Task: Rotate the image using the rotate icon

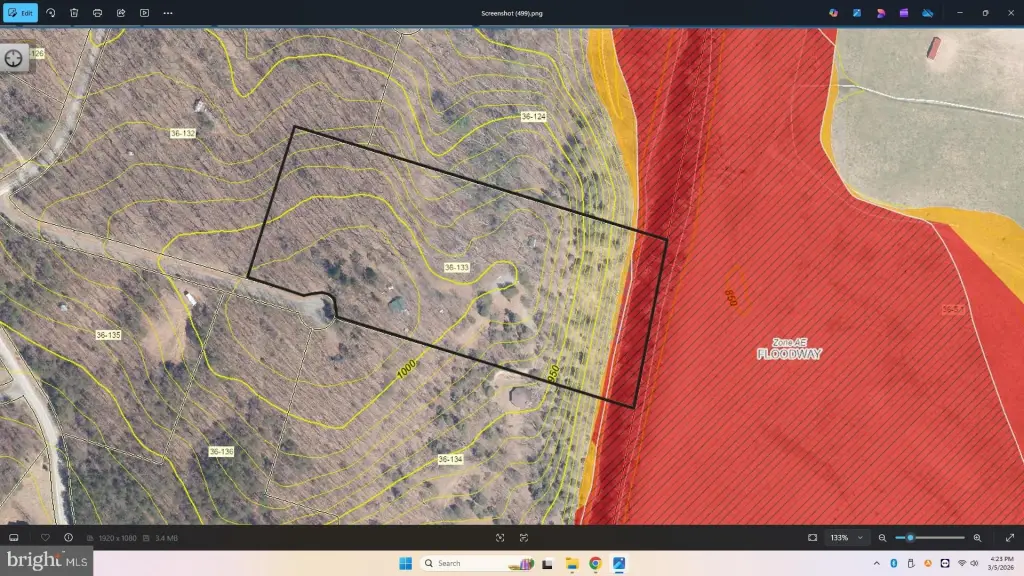Action: [x=51, y=13]
